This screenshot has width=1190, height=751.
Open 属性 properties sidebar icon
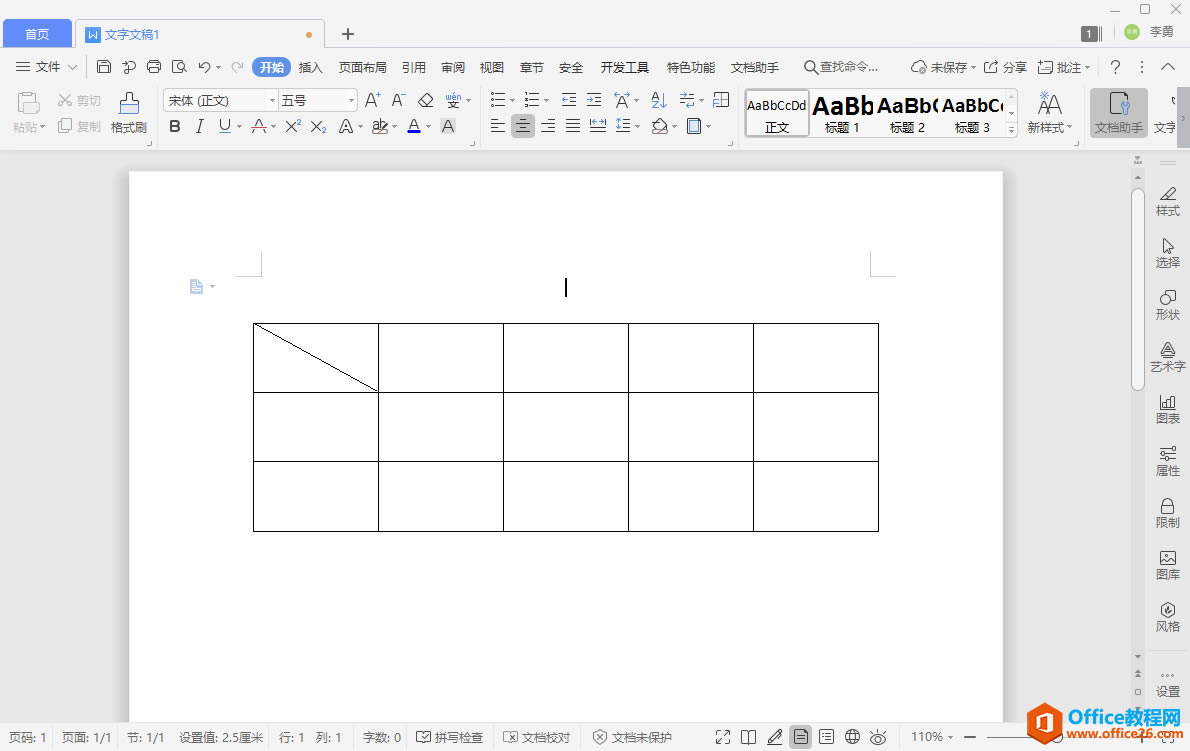click(1167, 461)
